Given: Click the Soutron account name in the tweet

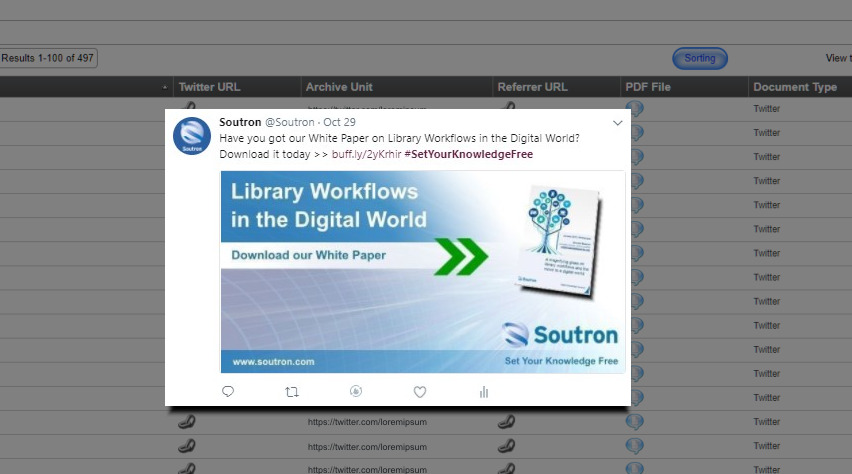Looking at the screenshot, I should (x=240, y=122).
